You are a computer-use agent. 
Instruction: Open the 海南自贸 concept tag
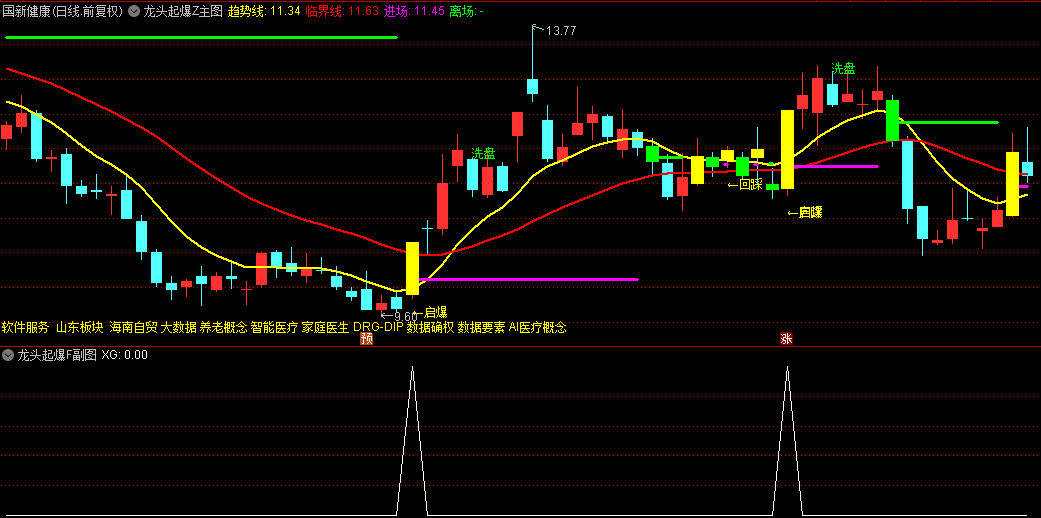(x=133, y=327)
